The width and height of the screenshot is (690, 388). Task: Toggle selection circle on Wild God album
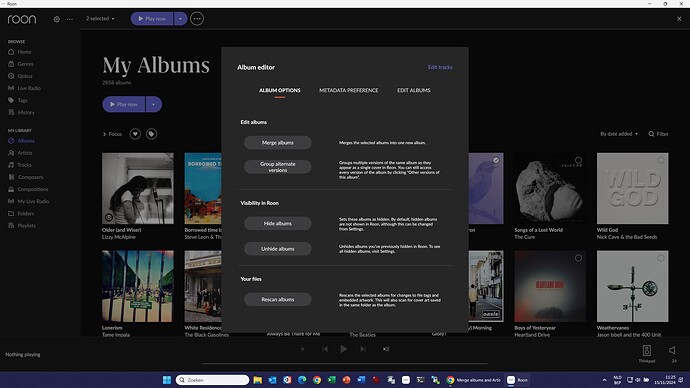click(661, 160)
